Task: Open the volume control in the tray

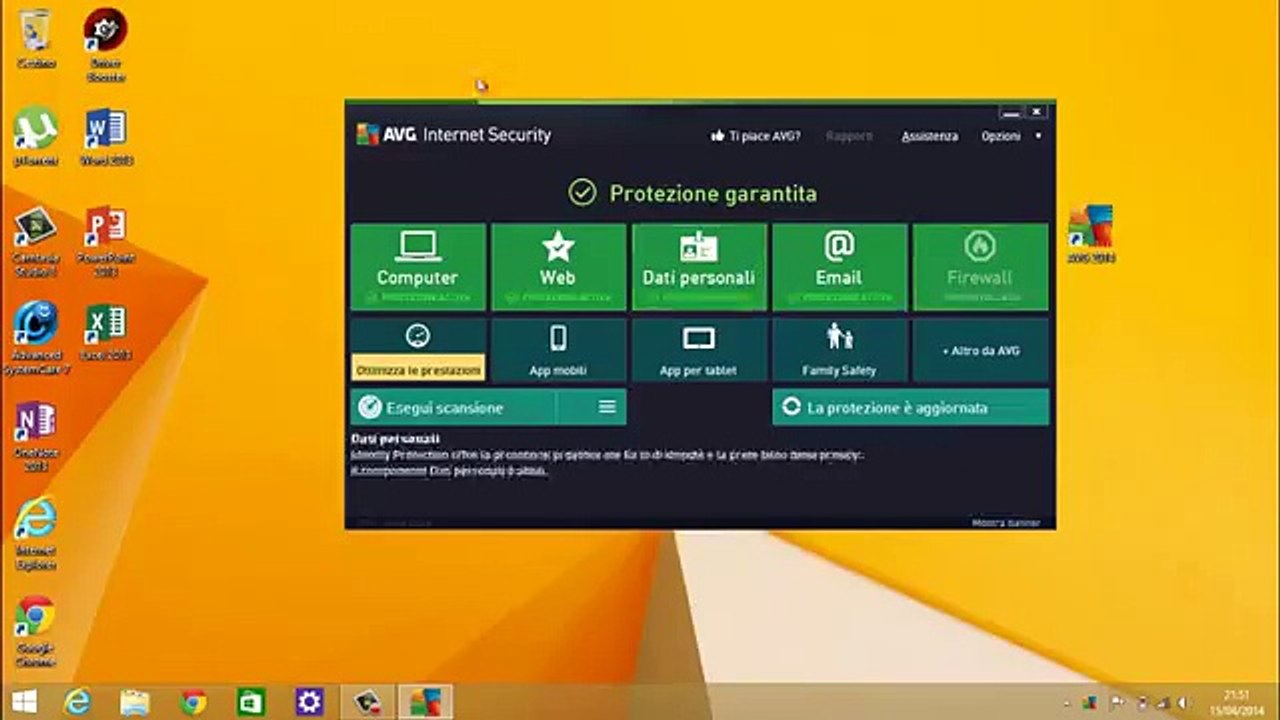Action: click(1185, 702)
